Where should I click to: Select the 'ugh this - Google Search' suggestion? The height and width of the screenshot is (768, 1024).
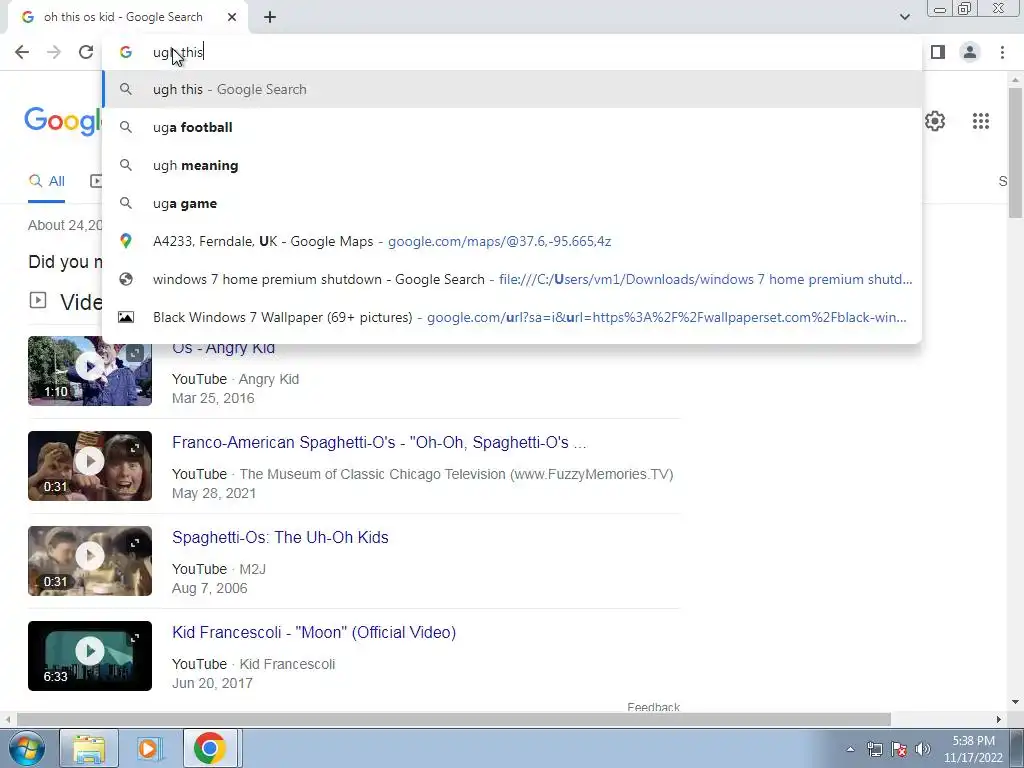click(x=512, y=89)
